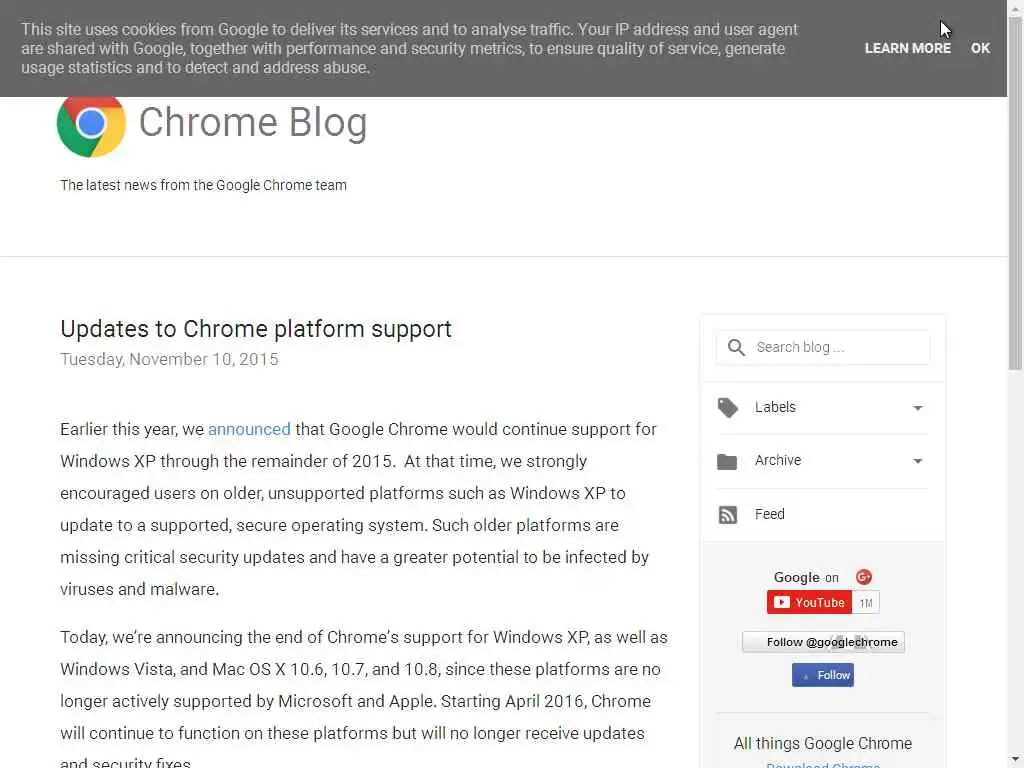Image resolution: width=1024 pixels, height=768 pixels.
Task: Open the Chrome Blog title link
Action: (253, 123)
